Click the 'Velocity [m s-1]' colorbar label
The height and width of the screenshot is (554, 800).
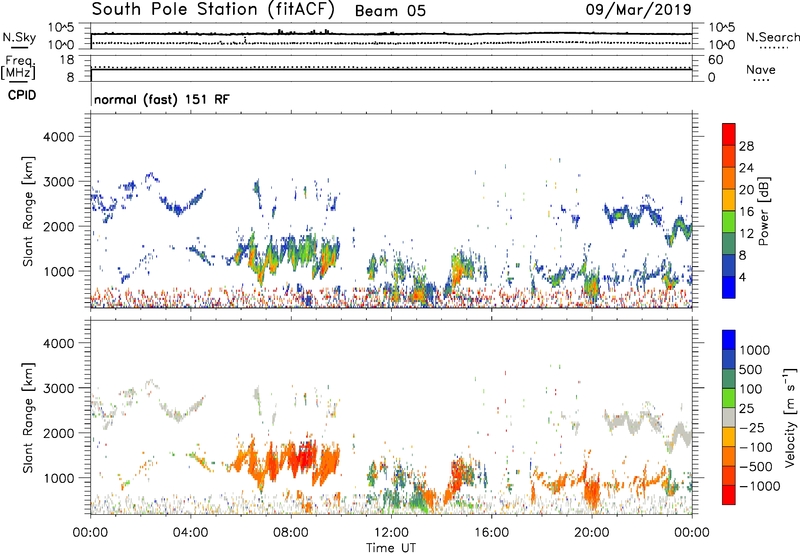(790, 417)
